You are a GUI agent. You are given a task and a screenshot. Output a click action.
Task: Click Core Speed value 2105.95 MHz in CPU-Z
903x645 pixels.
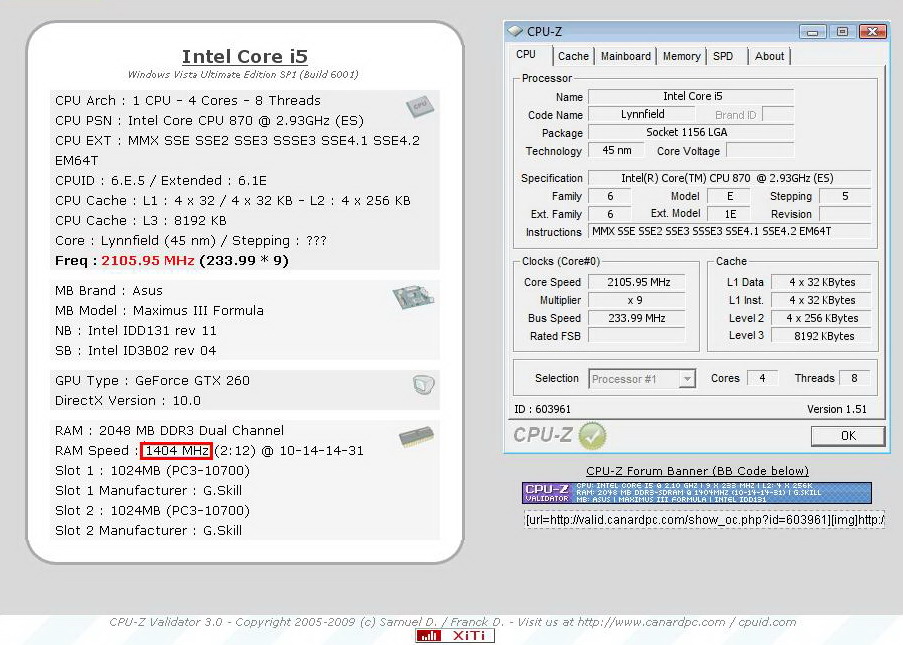638,282
